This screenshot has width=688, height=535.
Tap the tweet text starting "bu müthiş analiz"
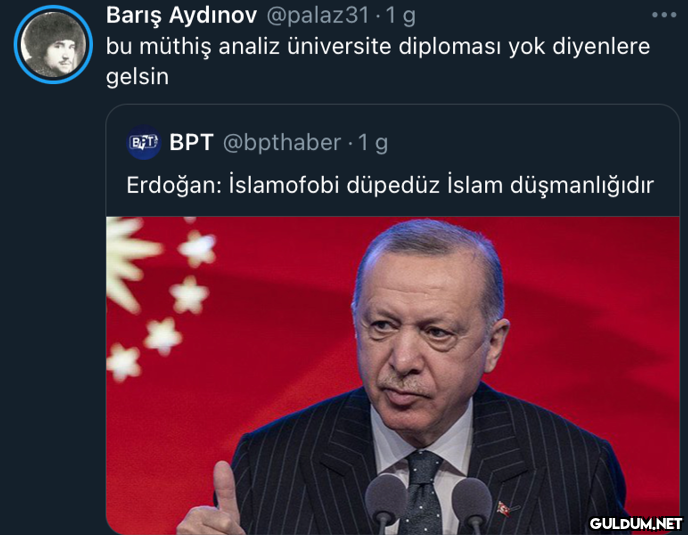pyautogui.click(x=378, y=61)
